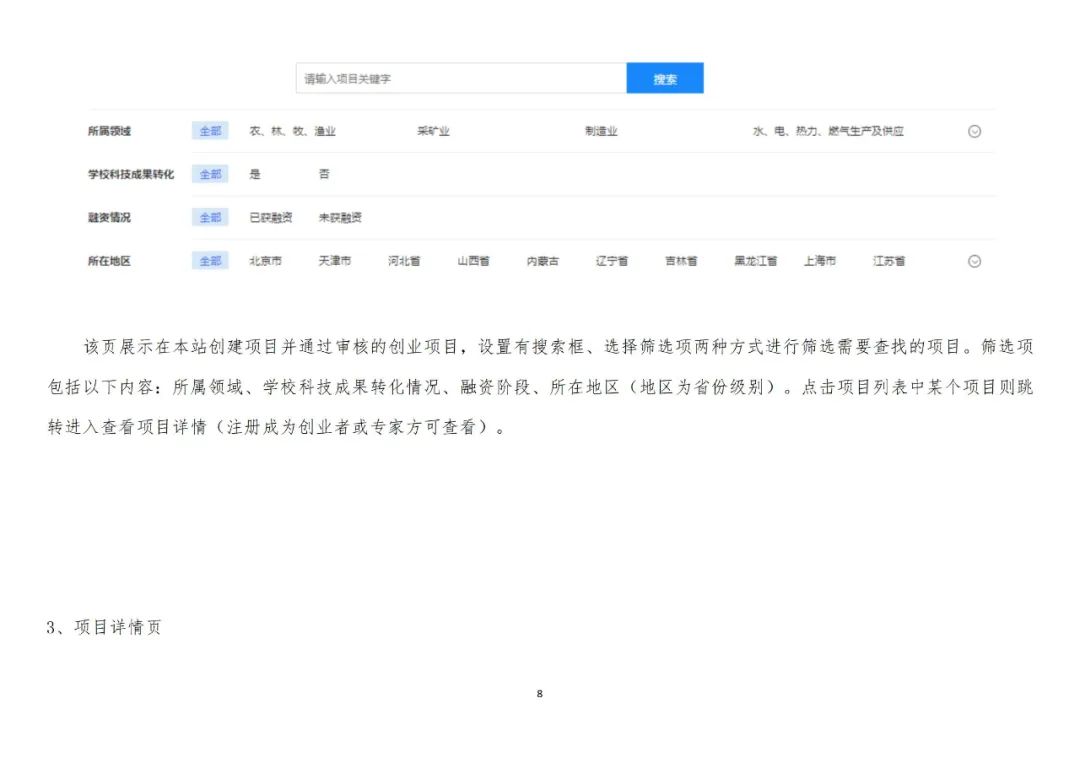
Task: Expand more options in the 所属领域 row
Action: tap(974, 131)
